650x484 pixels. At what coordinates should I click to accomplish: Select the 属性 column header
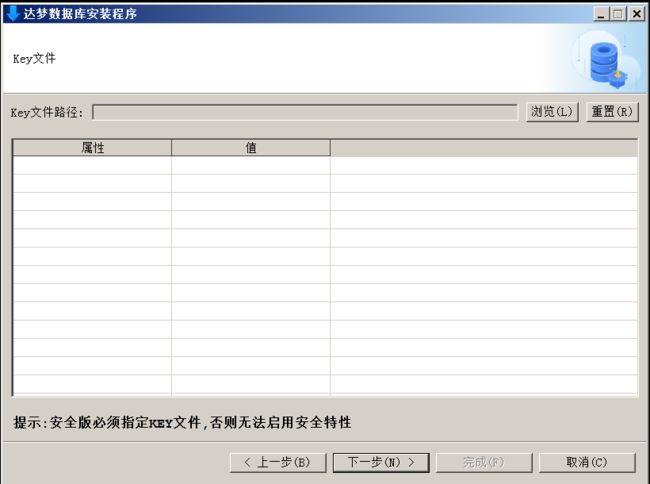click(x=92, y=148)
